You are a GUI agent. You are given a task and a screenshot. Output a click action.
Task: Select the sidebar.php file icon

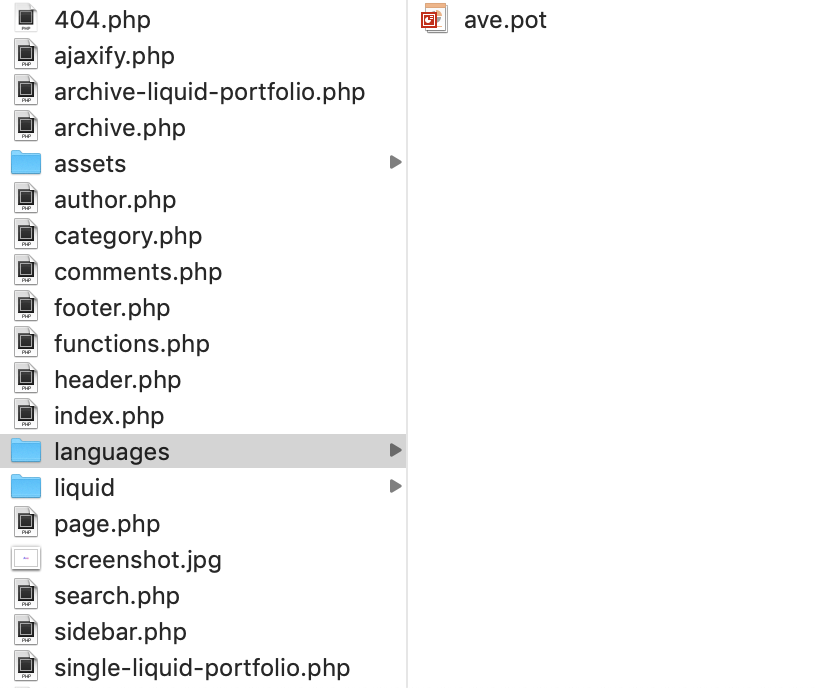point(26,631)
